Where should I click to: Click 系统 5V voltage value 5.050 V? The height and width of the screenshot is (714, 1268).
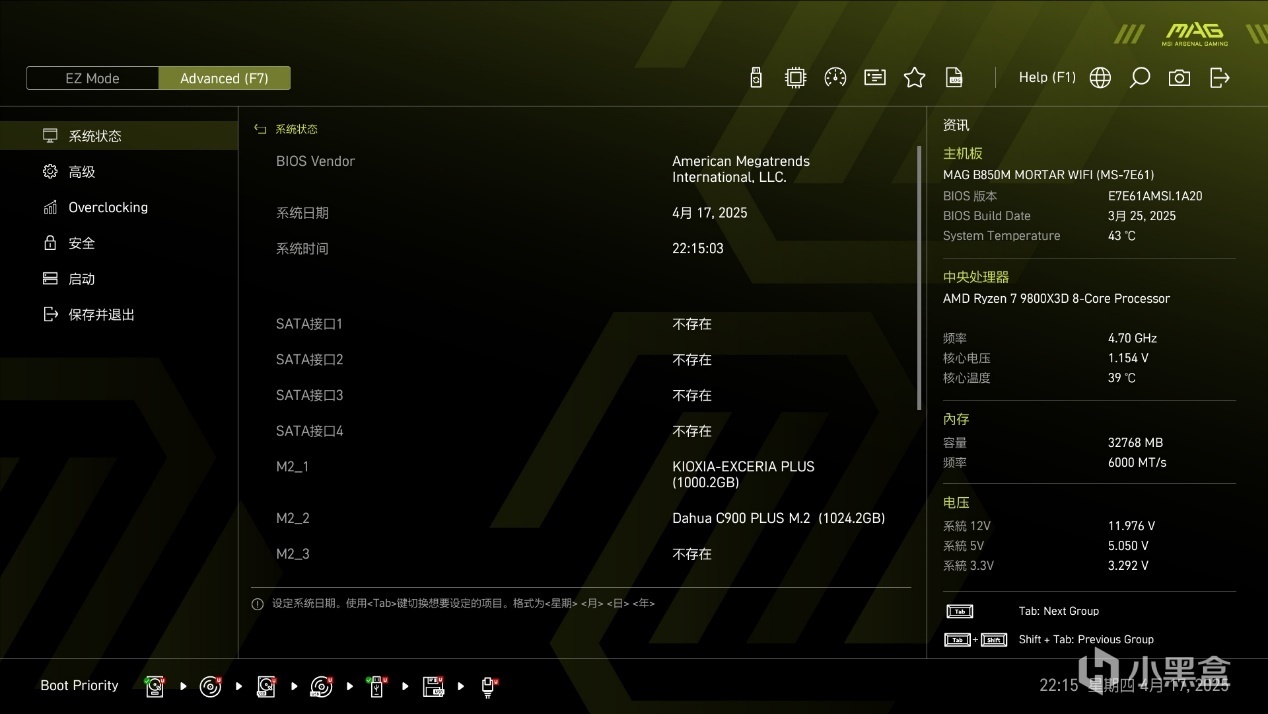tap(1128, 546)
